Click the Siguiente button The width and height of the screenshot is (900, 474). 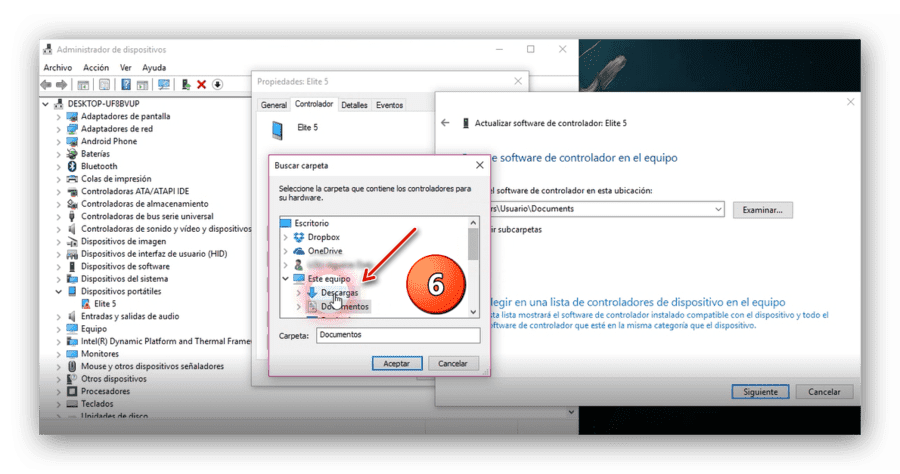coord(761,392)
